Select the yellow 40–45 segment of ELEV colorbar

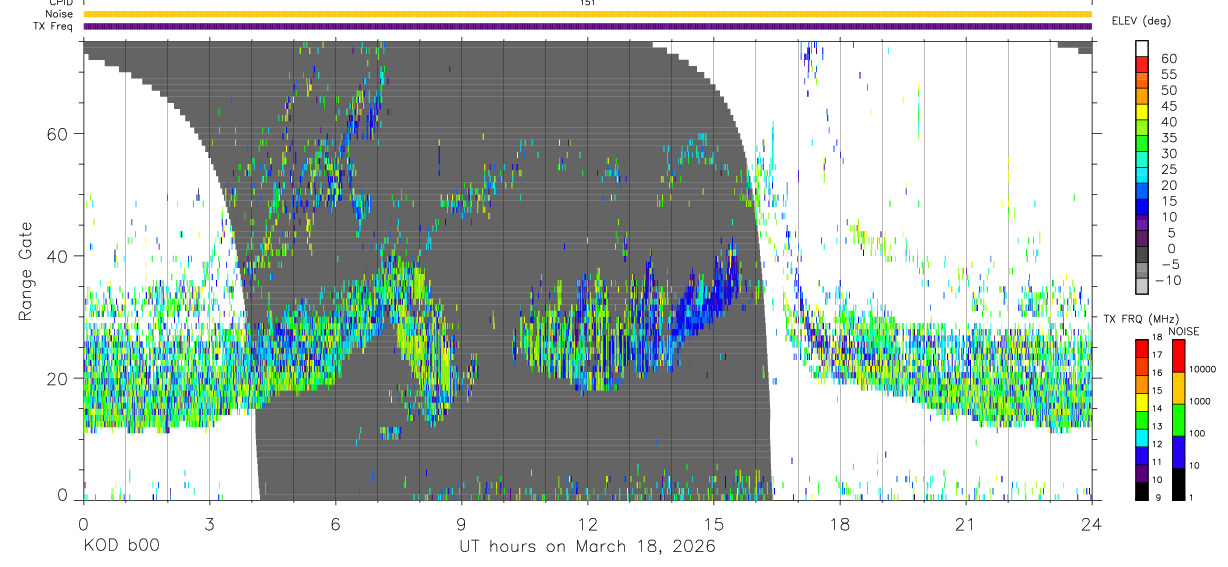pos(1142,113)
